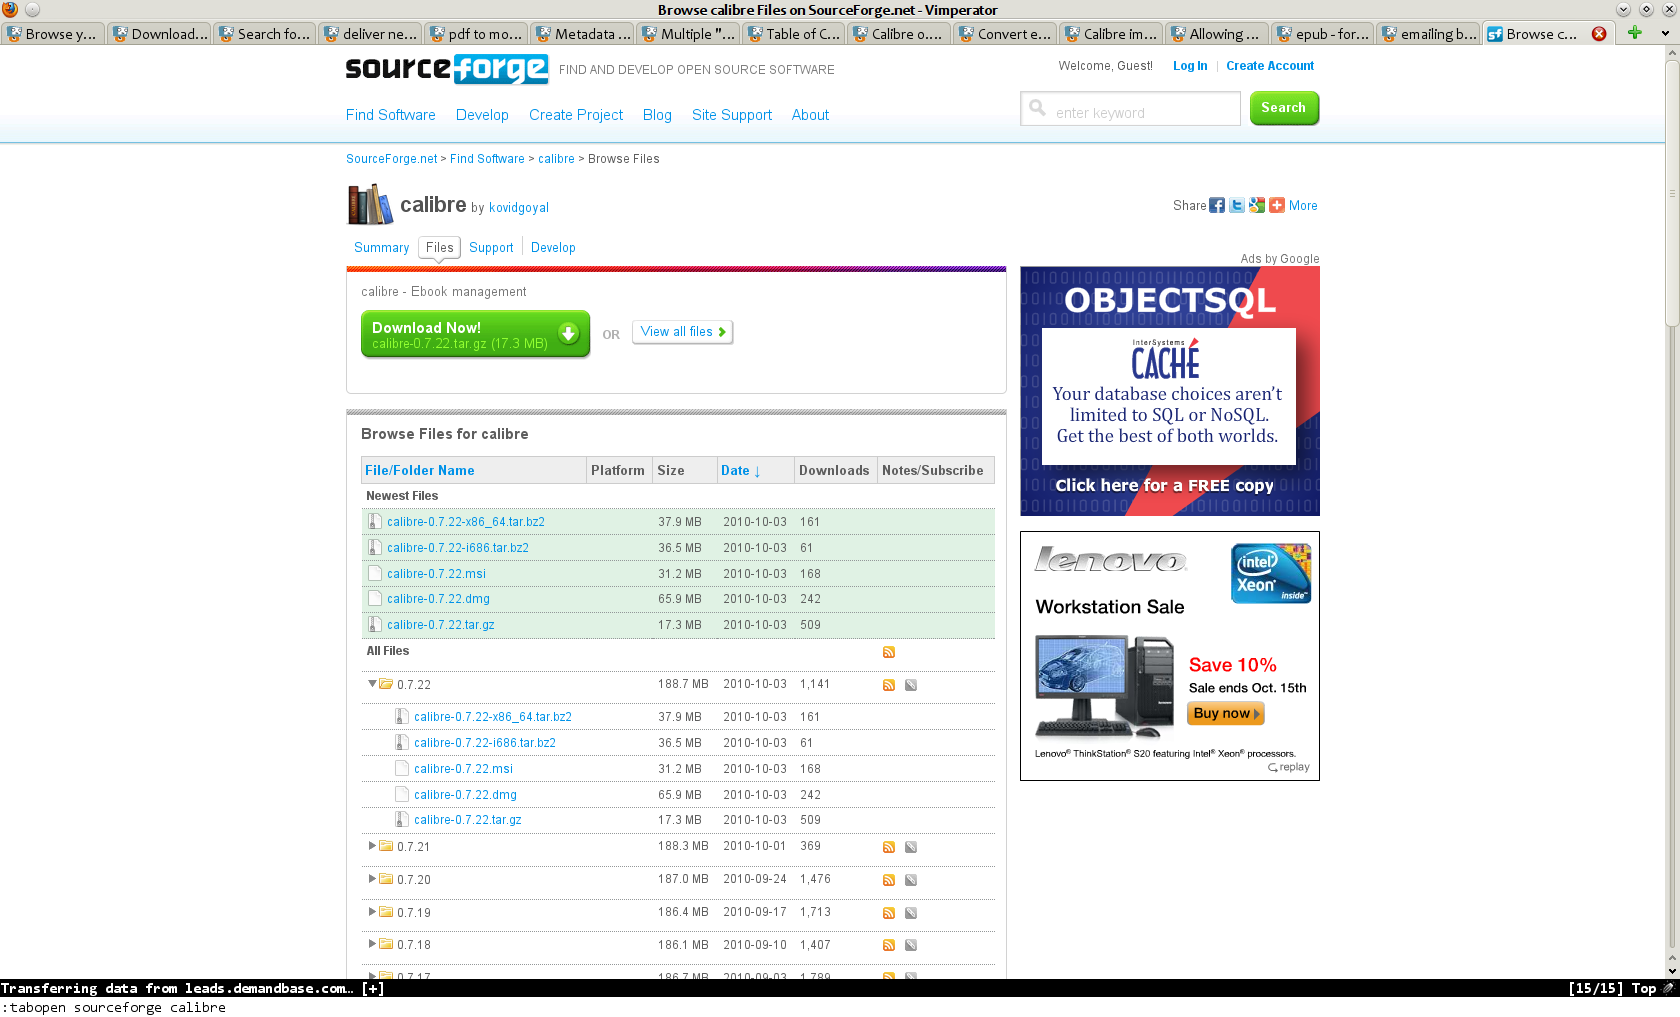Click the Log In link
Screen dimensions: 1680x1017
coord(1190,66)
